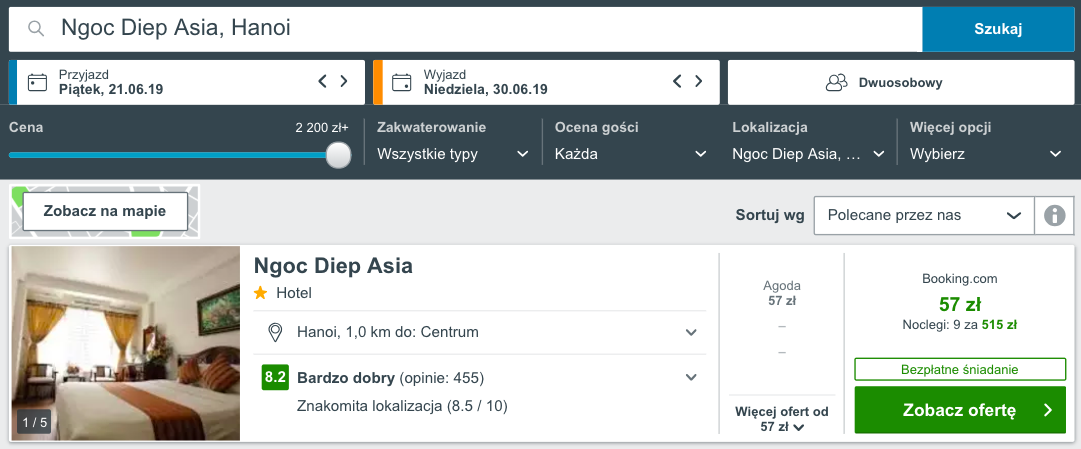Open Zakwaterowanie Wszystkie typy dropdown

pos(453,154)
